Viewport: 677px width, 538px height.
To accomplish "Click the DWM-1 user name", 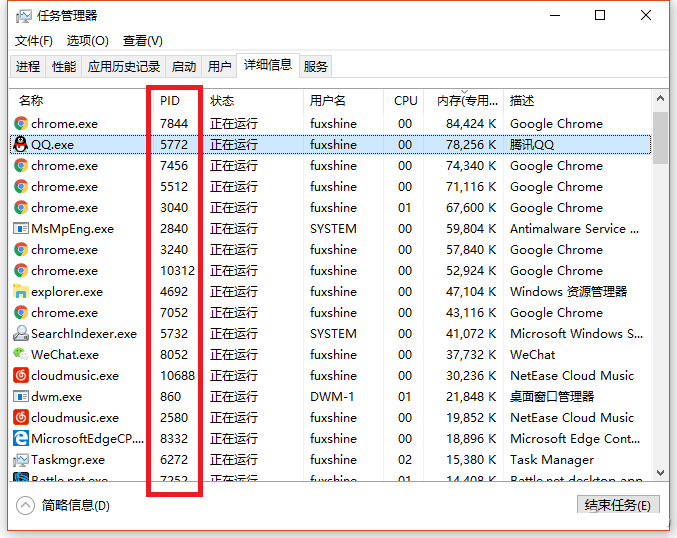I will [x=332, y=397].
